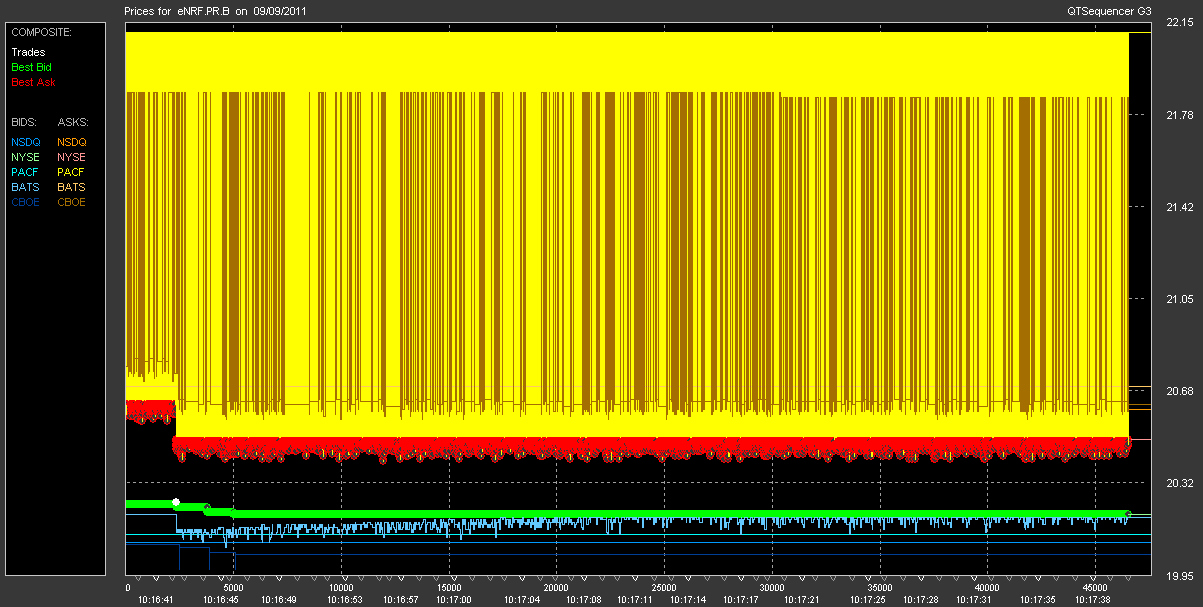Click the 21.05 price axis label
Viewport: 1203px width, 607px height.
pyautogui.click(x=1180, y=300)
